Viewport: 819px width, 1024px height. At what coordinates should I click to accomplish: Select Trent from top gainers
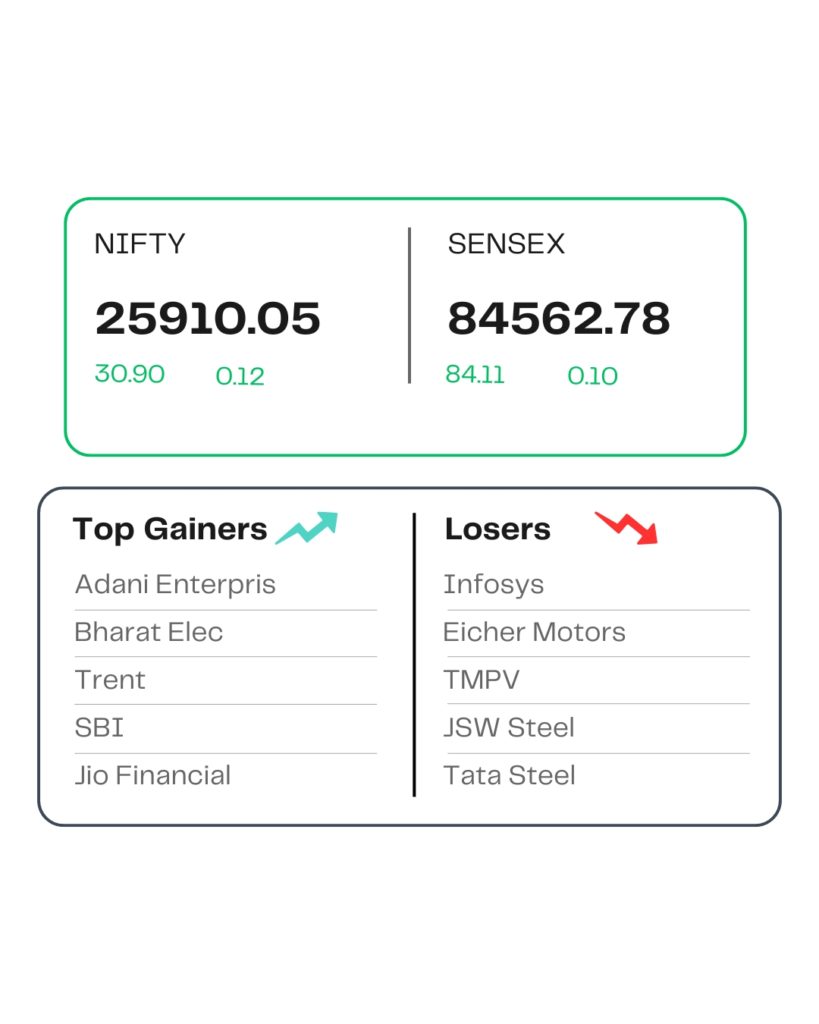coord(110,680)
